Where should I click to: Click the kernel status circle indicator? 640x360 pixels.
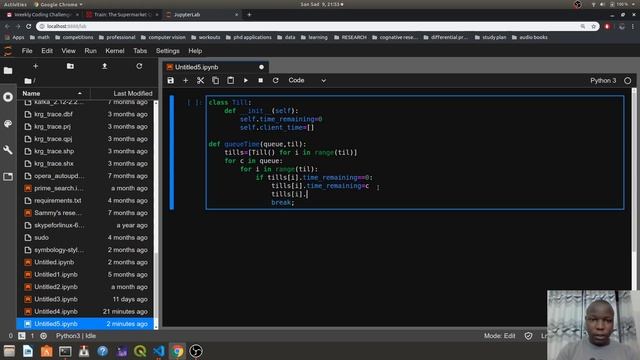pos(627,80)
